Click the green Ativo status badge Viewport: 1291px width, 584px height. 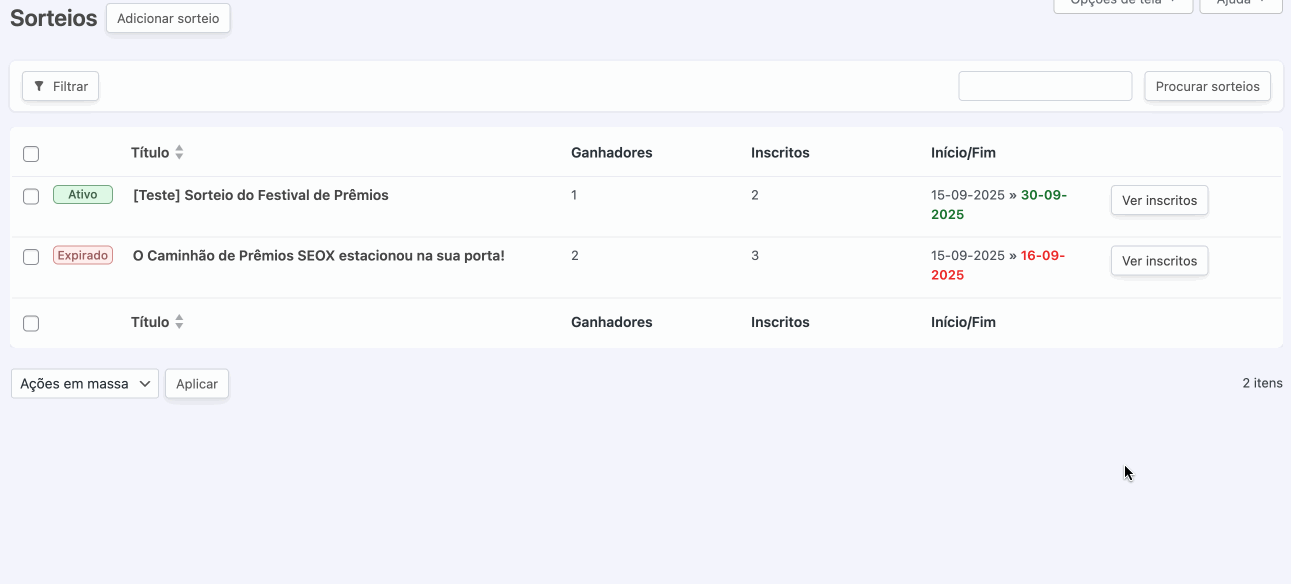coord(83,195)
